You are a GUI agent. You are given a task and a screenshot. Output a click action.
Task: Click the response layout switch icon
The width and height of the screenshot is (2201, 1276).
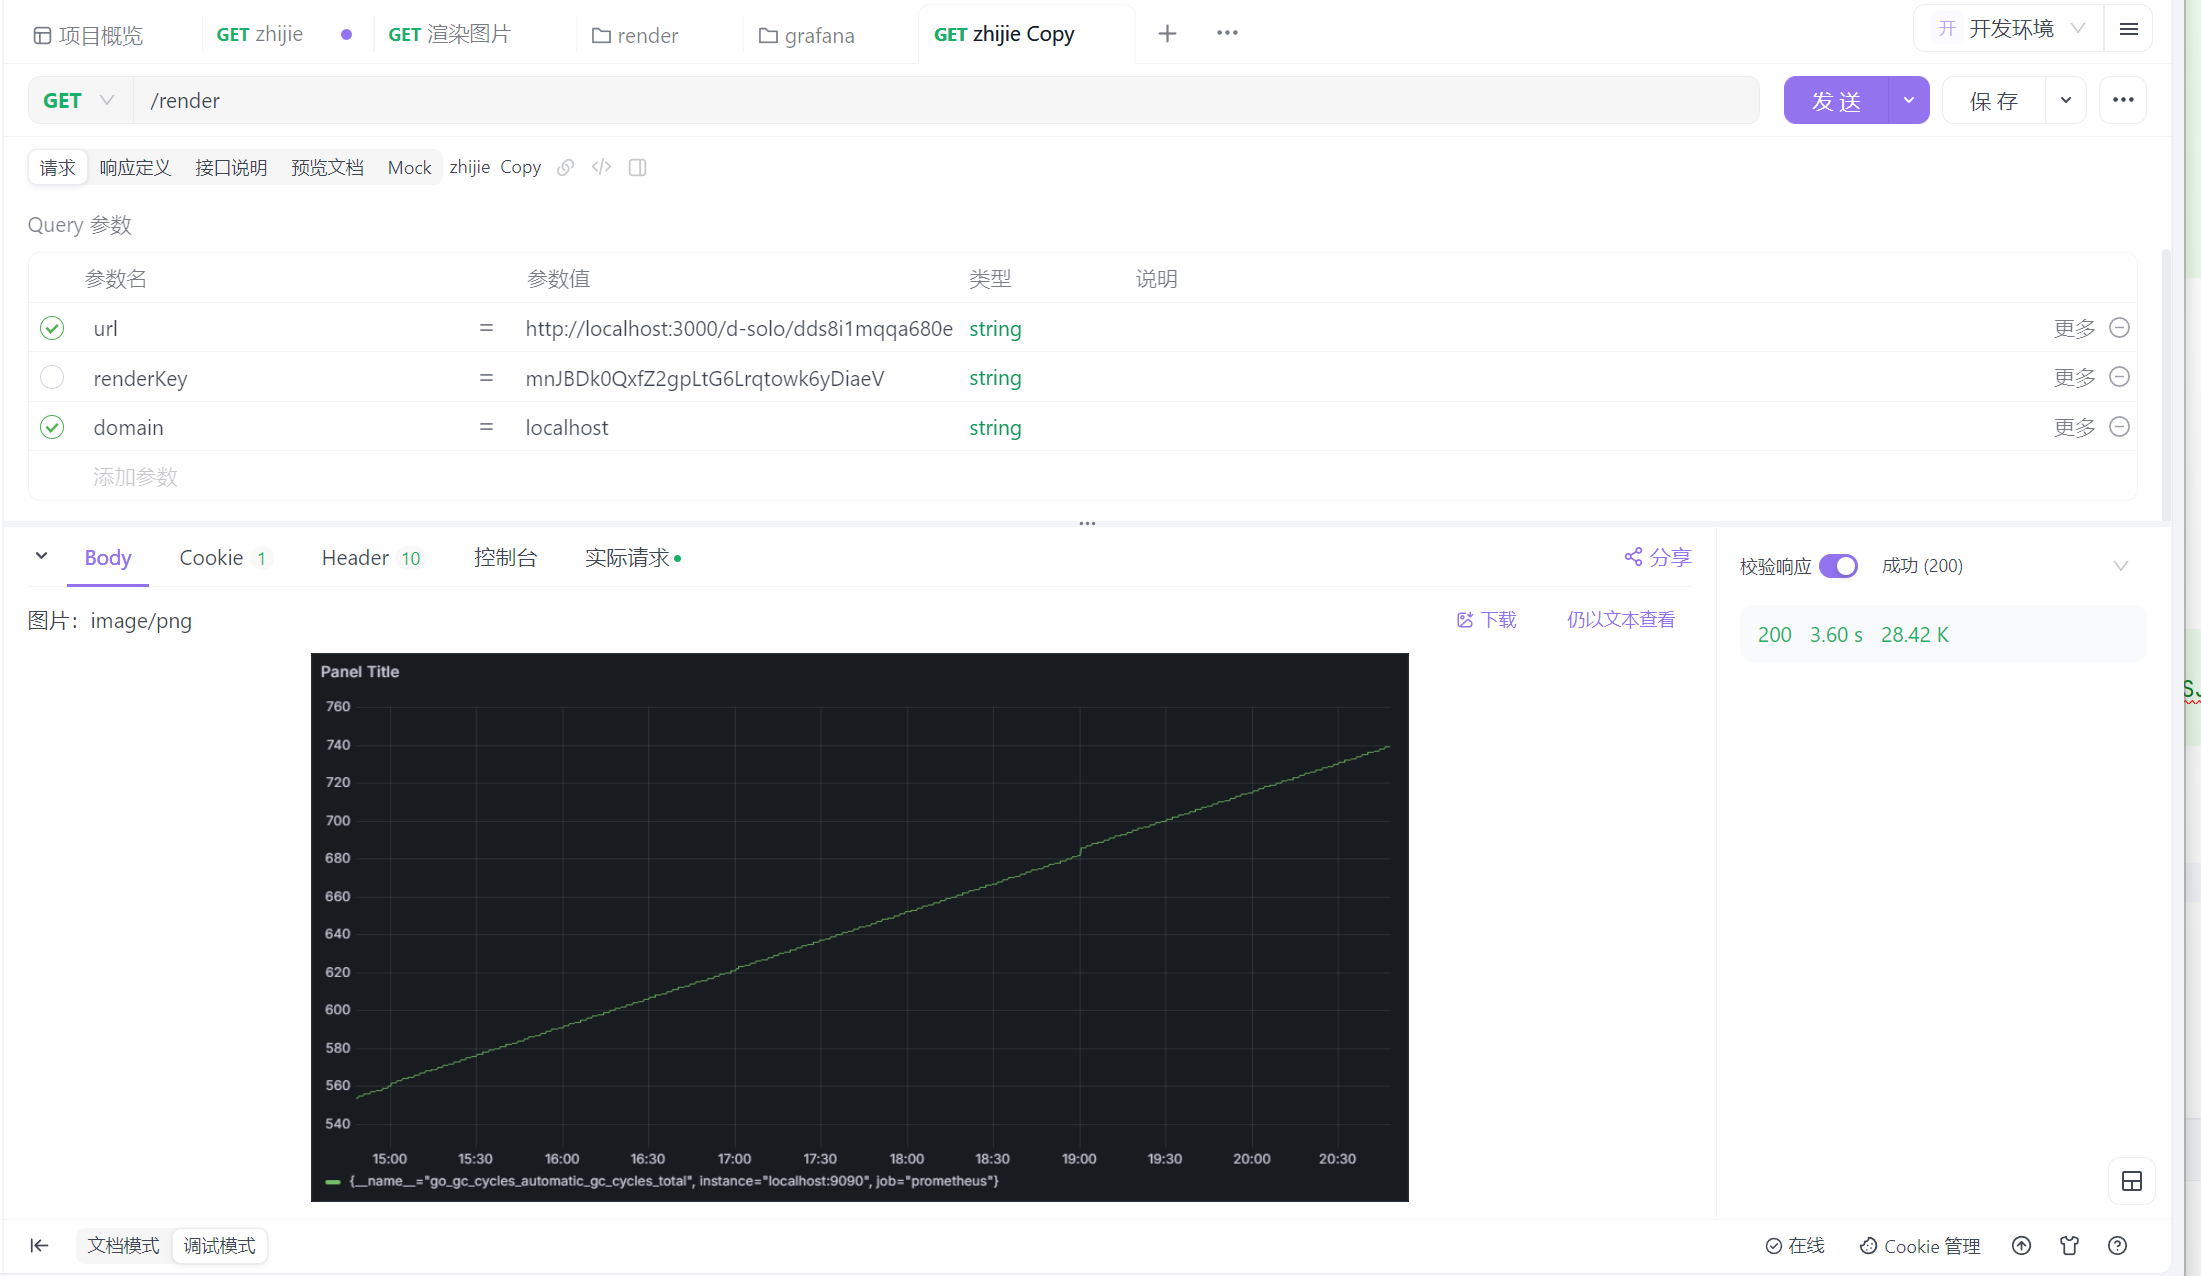[2131, 1181]
